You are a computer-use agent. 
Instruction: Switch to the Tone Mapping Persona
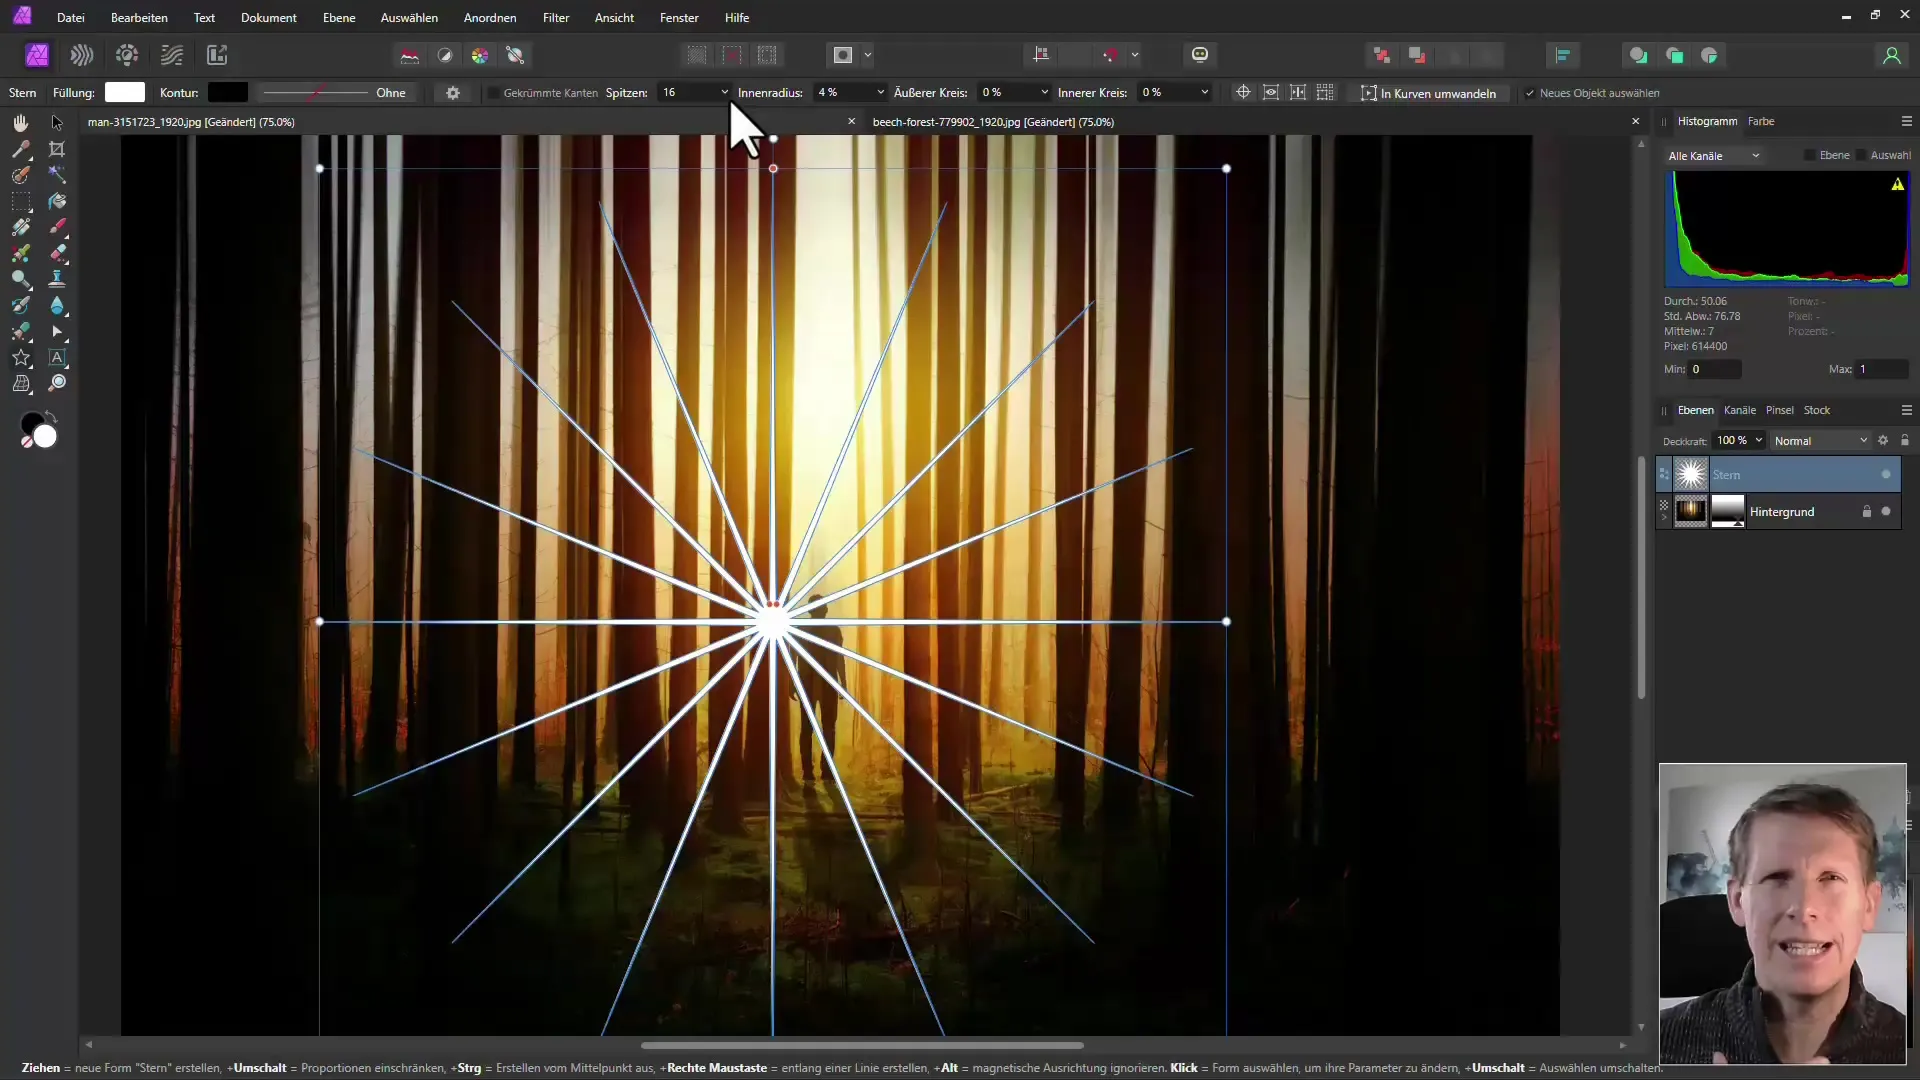(172, 55)
